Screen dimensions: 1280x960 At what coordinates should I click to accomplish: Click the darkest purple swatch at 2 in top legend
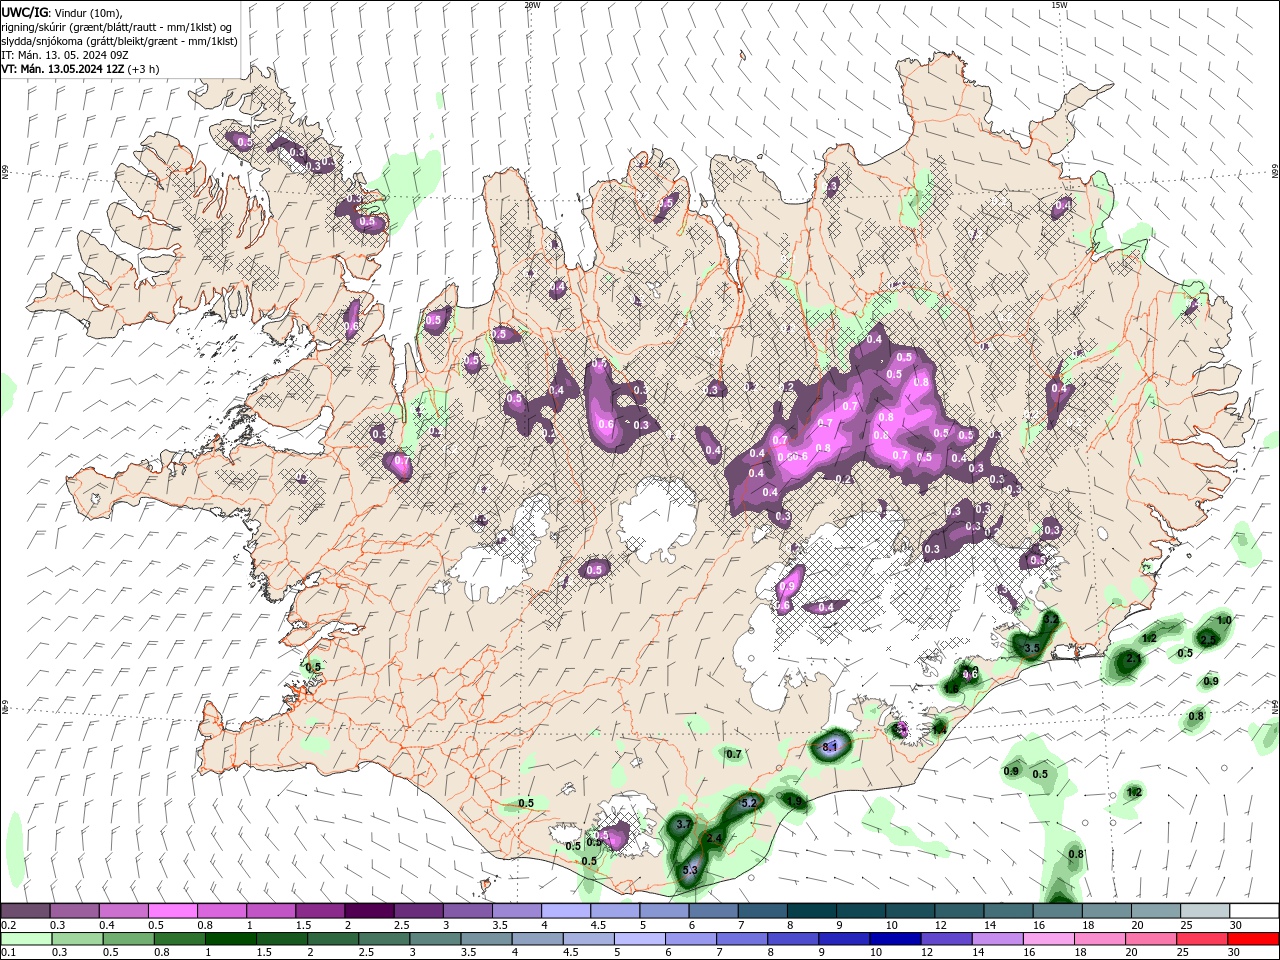click(x=368, y=911)
